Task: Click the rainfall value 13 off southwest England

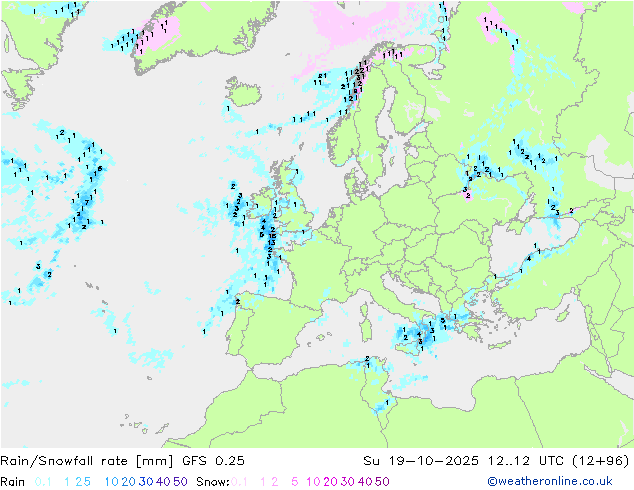Action: (271, 243)
